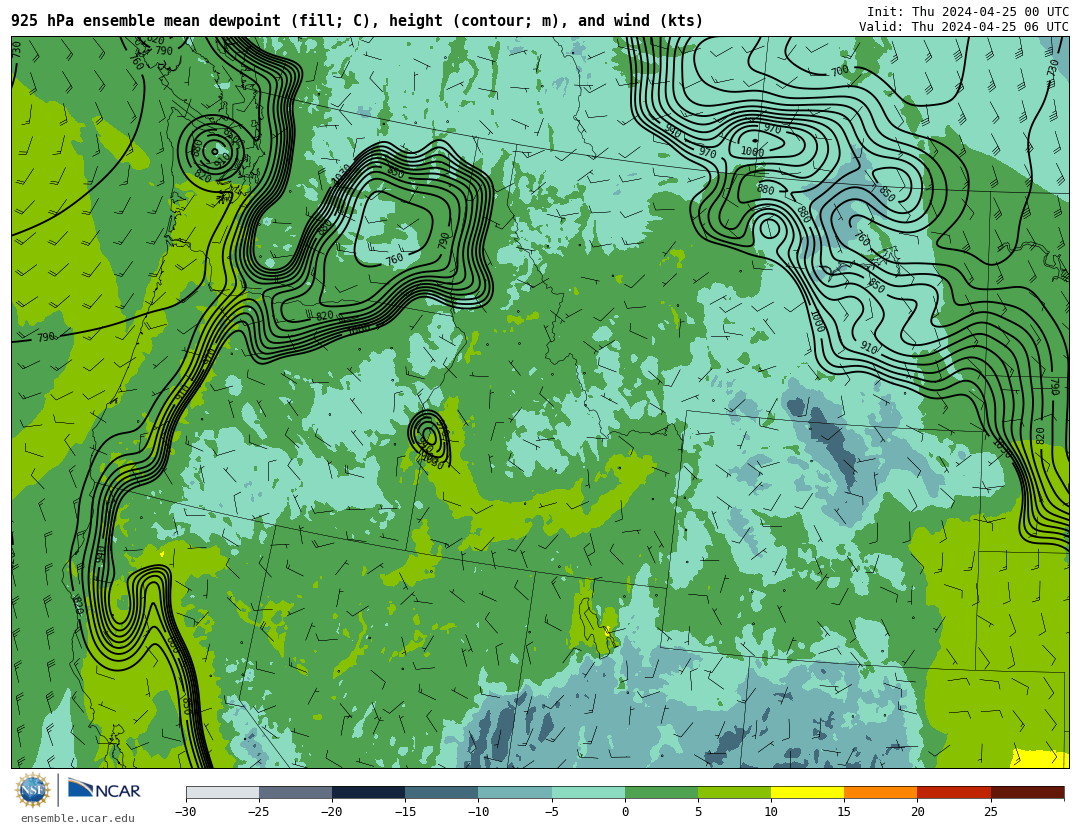Click the '700' height contour label
The height and width of the screenshot is (831, 1080).
pyautogui.click(x=840, y=71)
